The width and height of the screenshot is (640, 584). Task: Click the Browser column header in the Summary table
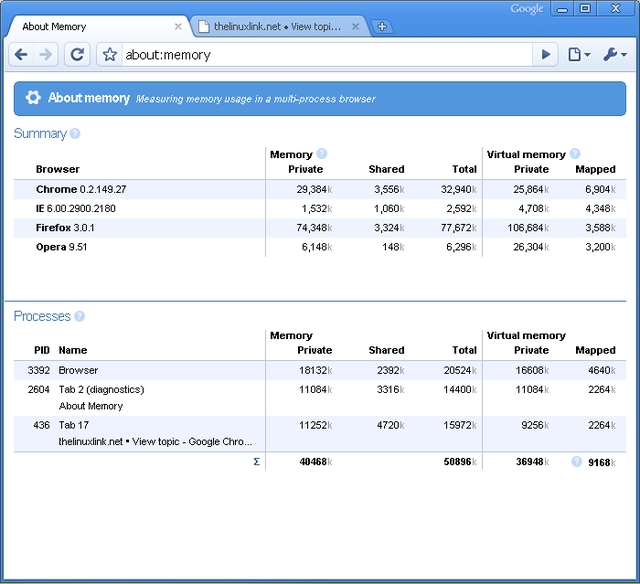click(x=58, y=169)
